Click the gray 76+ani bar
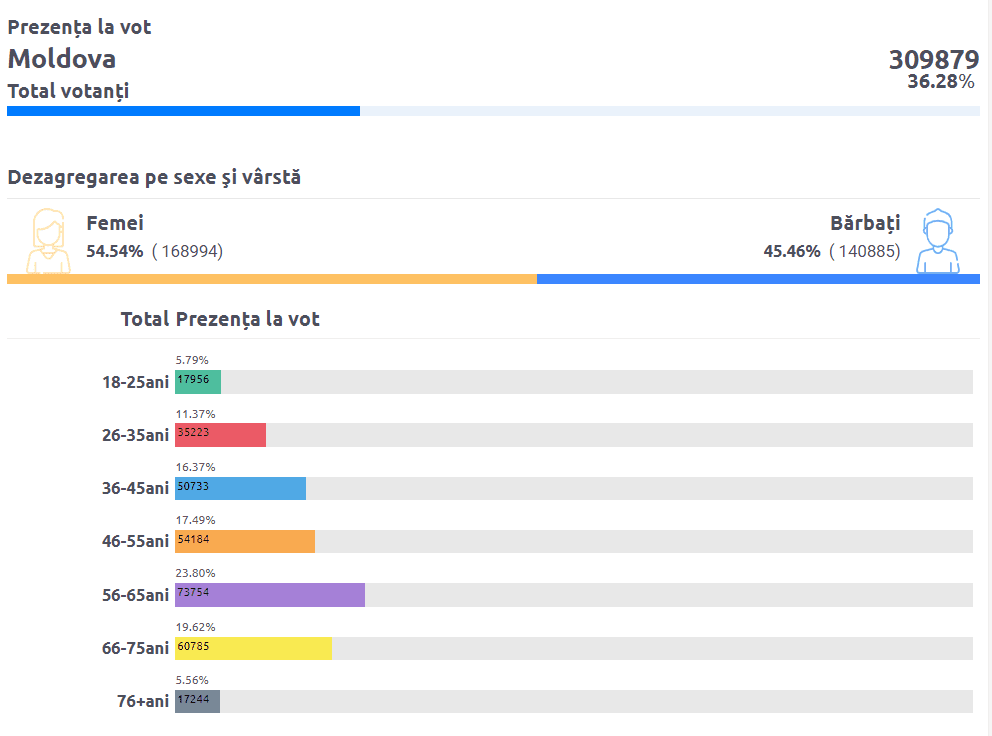The image size is (992, 736). click(x=197, y=701)
